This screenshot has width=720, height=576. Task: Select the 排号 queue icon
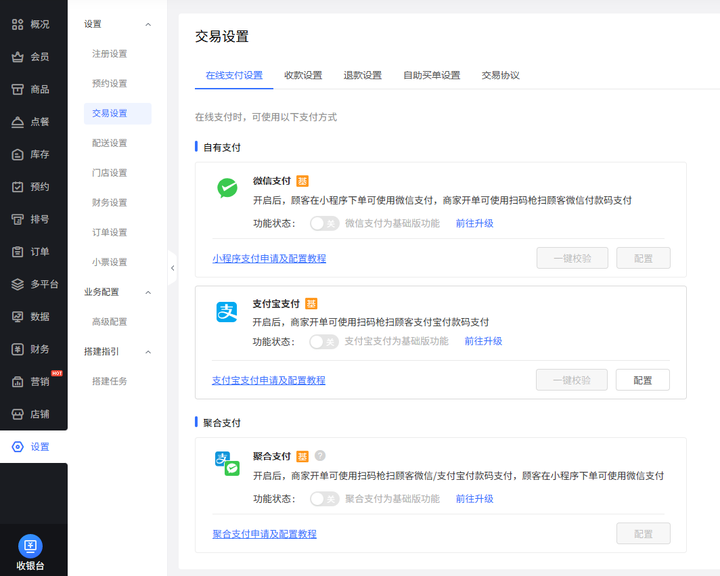(x=17, y=220)
